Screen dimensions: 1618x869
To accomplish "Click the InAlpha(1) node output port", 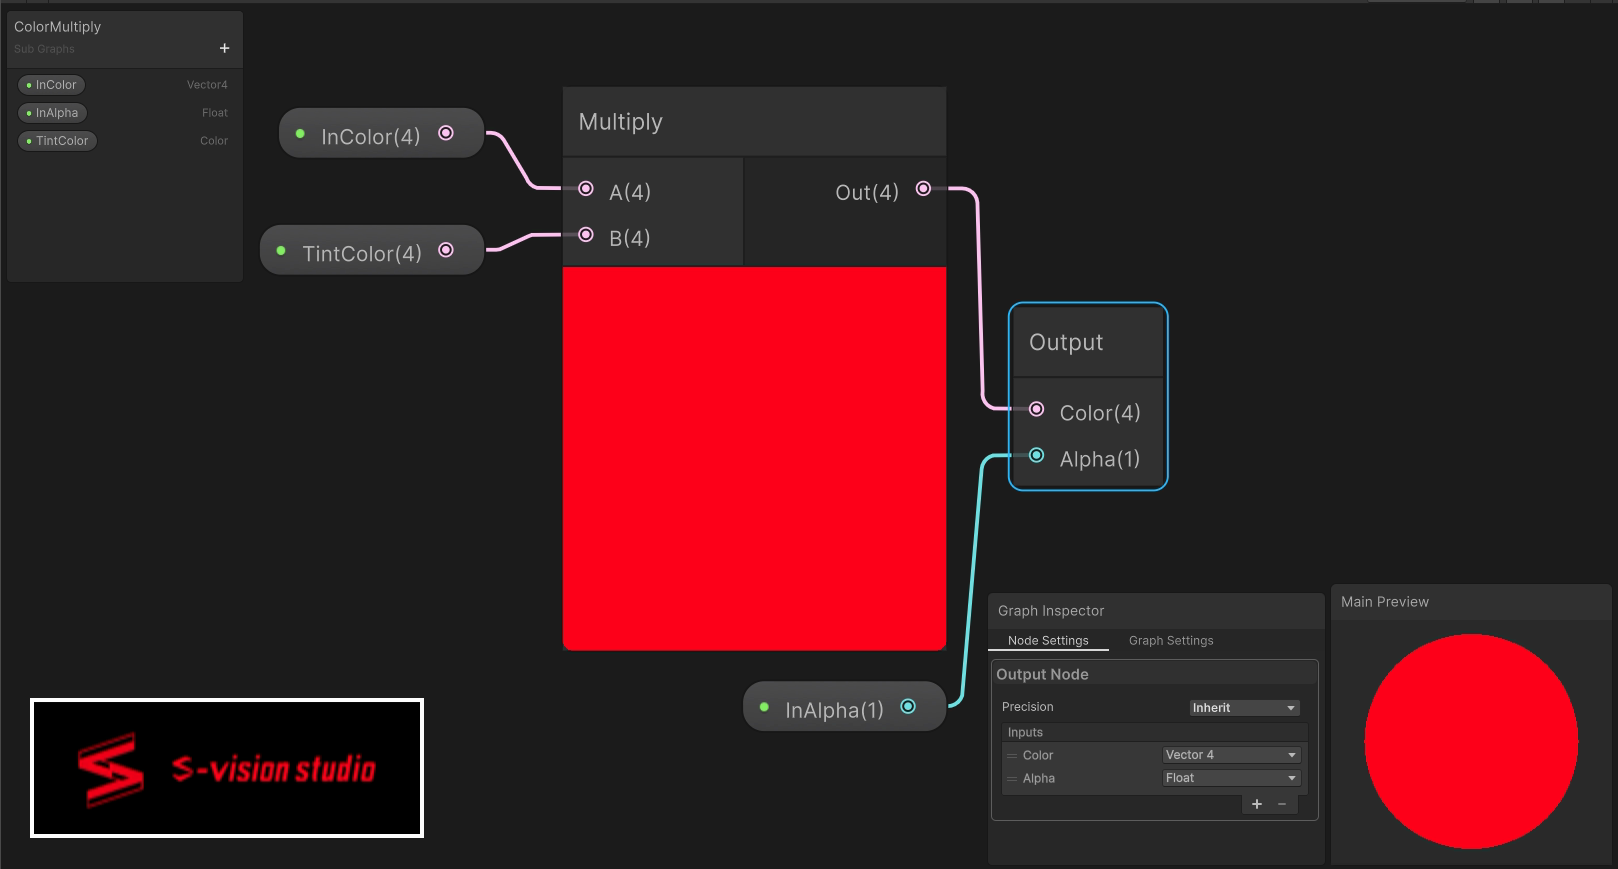I will click(x=908, y=706).
